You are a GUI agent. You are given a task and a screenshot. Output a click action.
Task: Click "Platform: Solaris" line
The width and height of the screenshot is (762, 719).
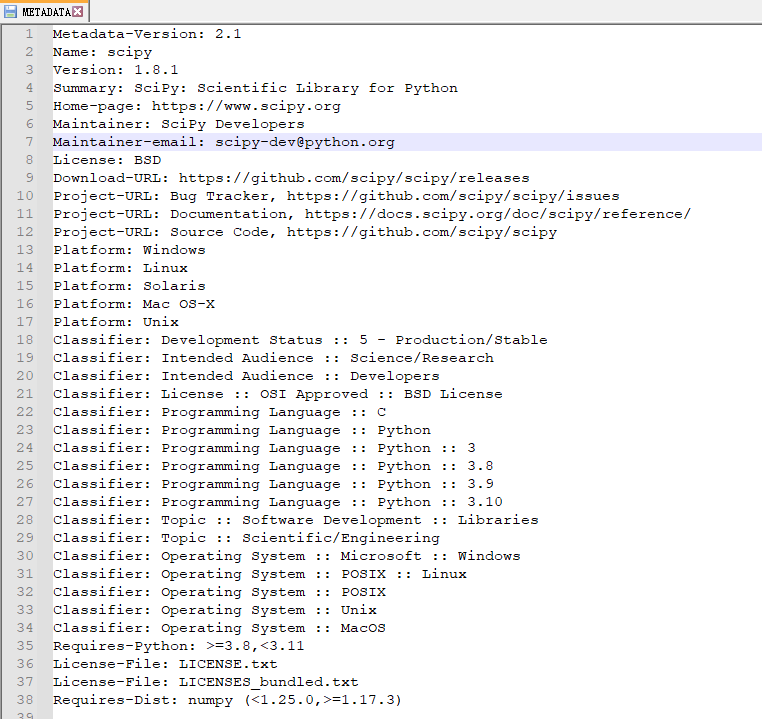point(129,286)
